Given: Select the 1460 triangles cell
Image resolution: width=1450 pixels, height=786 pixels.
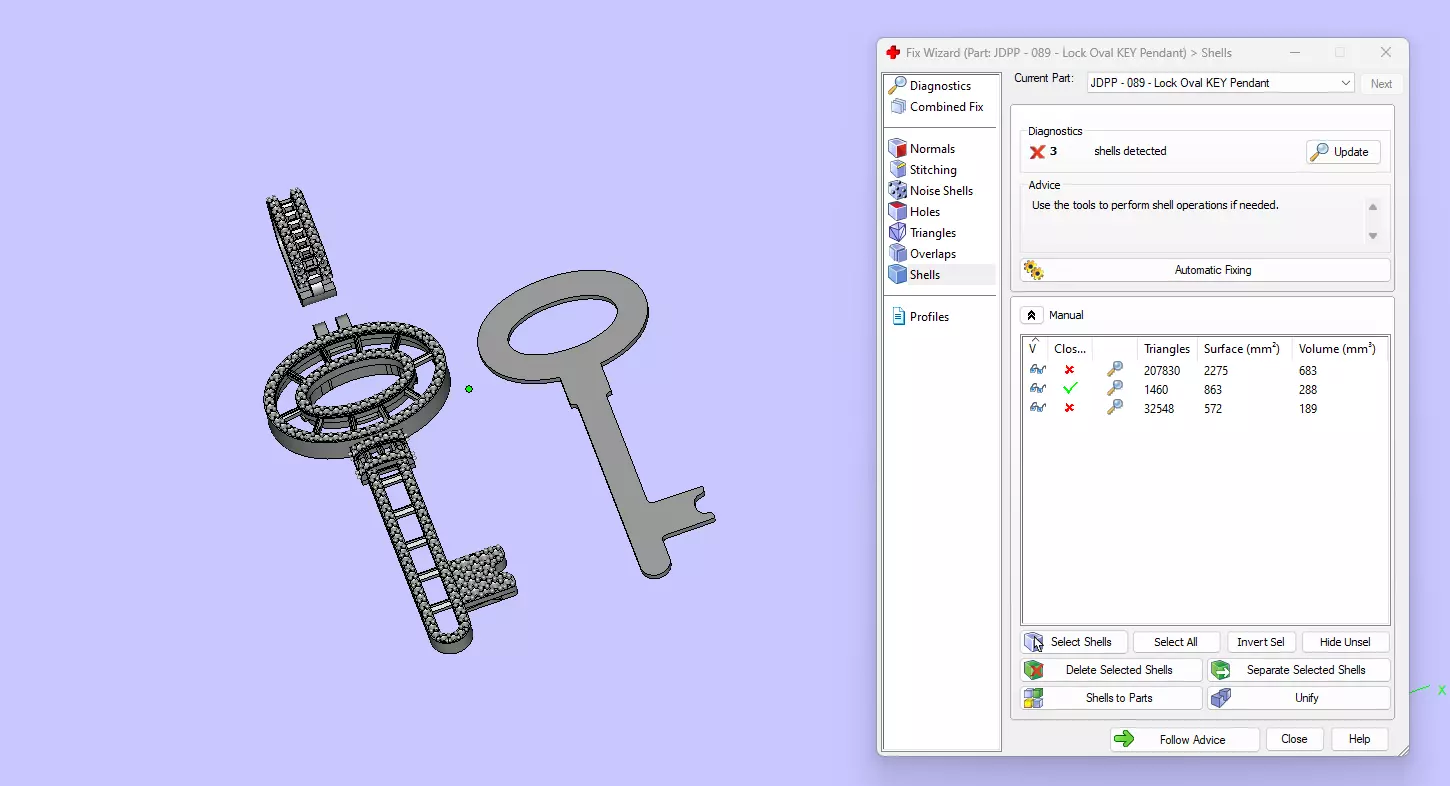Looking at the screenshot, I should click(x=1156, y=390).
